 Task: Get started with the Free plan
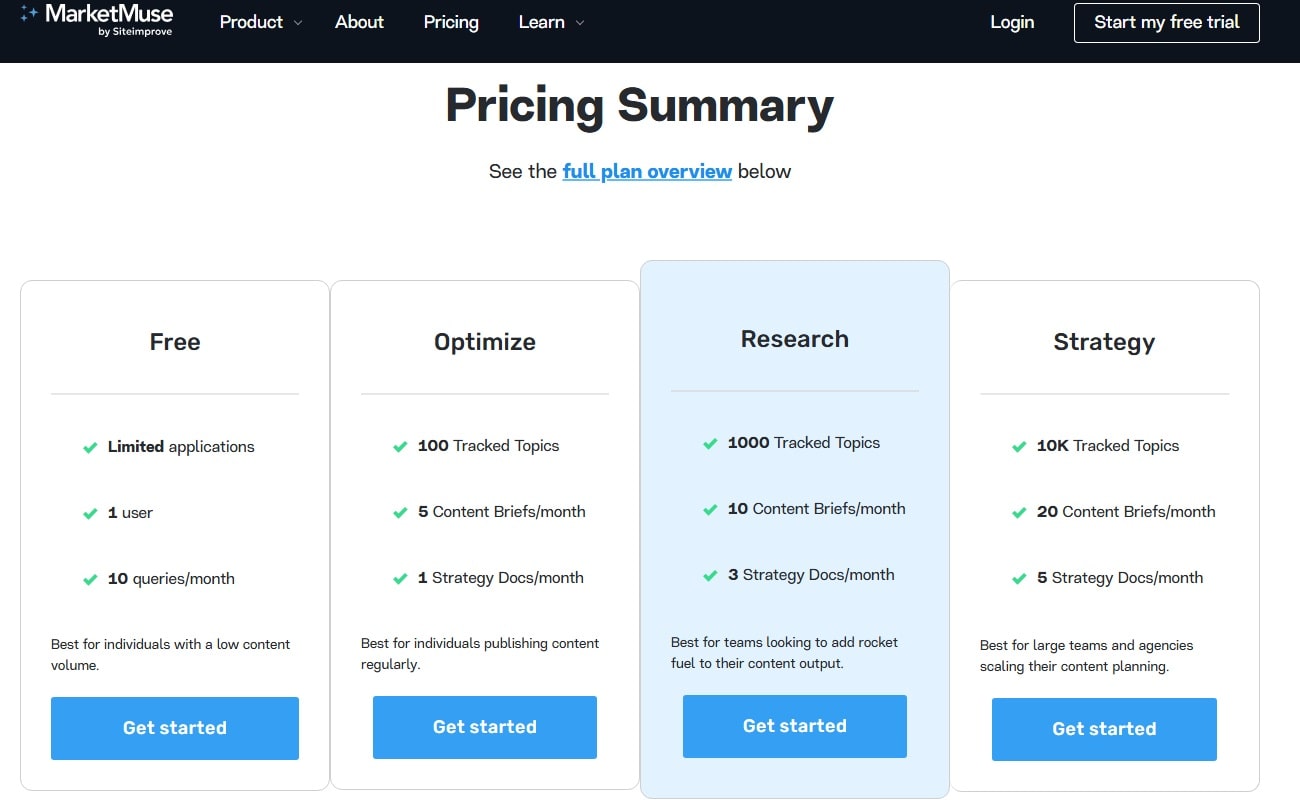[x=174, y=727]
